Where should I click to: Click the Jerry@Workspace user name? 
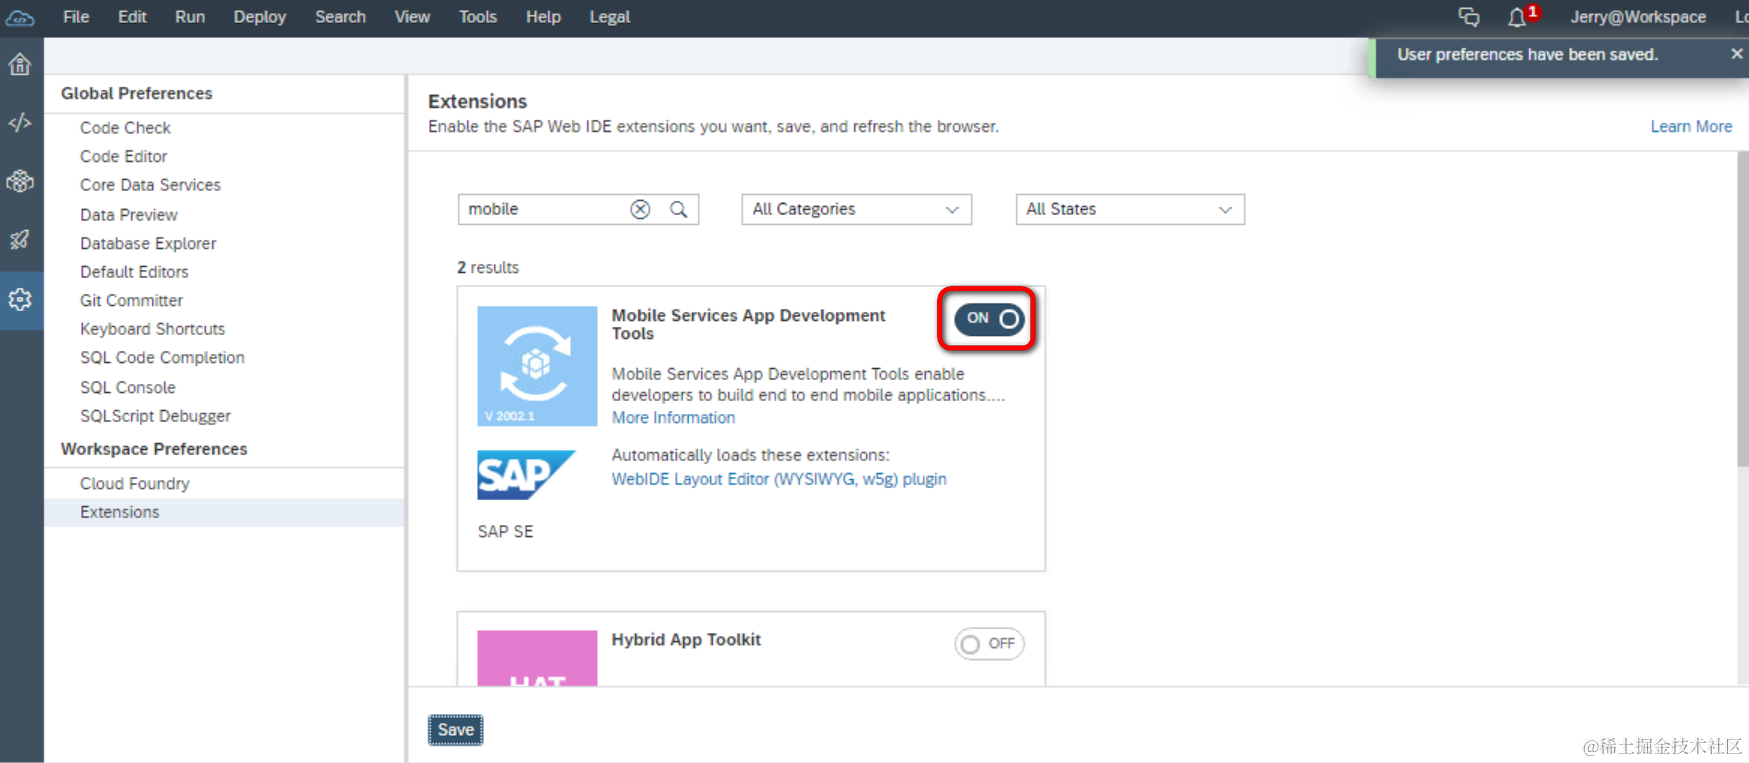(1638, 17)
